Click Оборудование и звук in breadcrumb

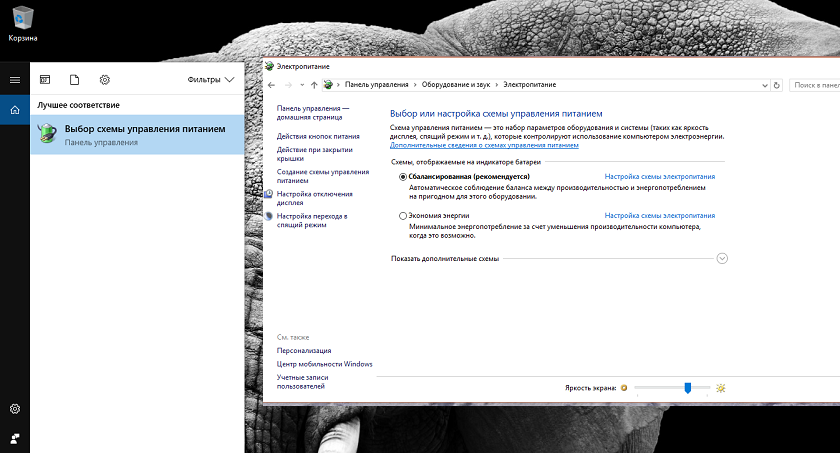[455, 86]
